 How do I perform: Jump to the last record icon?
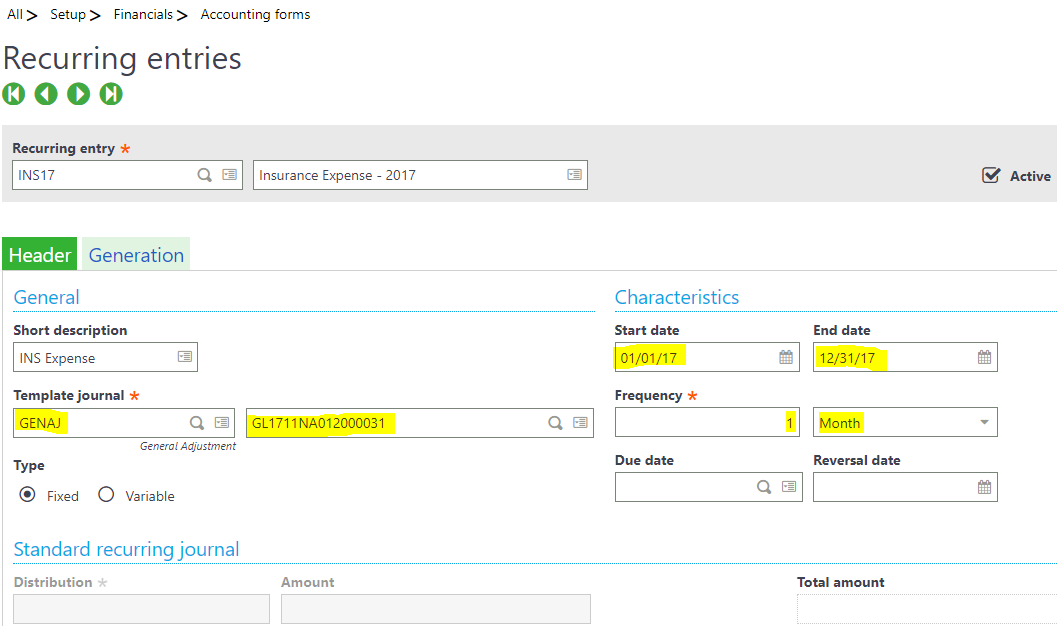[x=111, y=94]
